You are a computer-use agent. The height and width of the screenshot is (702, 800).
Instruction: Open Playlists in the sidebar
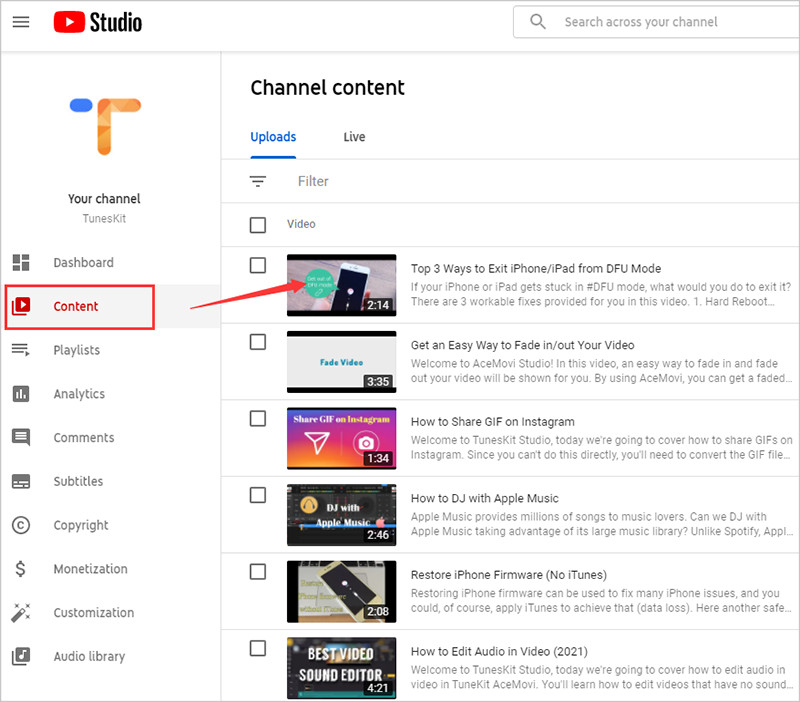77,350
